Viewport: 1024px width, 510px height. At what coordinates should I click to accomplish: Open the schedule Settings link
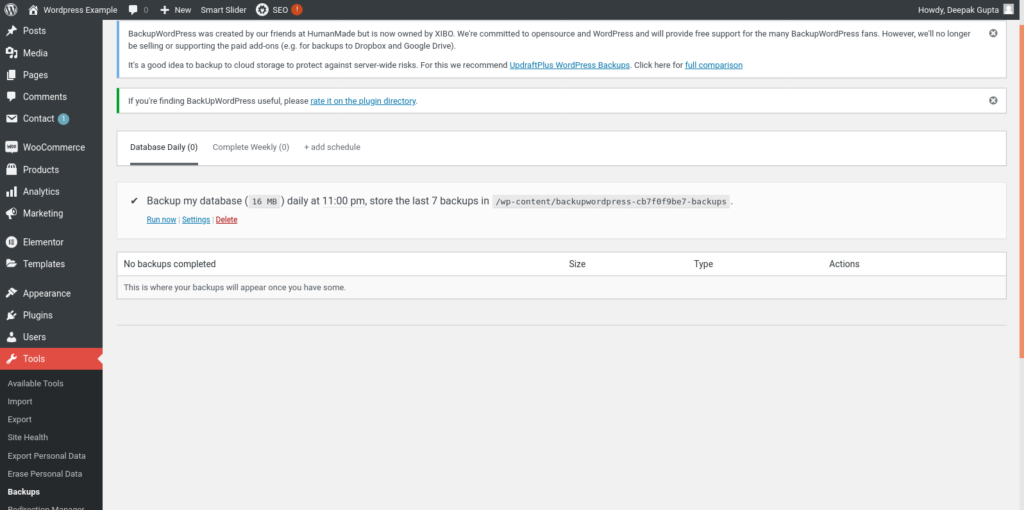[x=196, y=220]
